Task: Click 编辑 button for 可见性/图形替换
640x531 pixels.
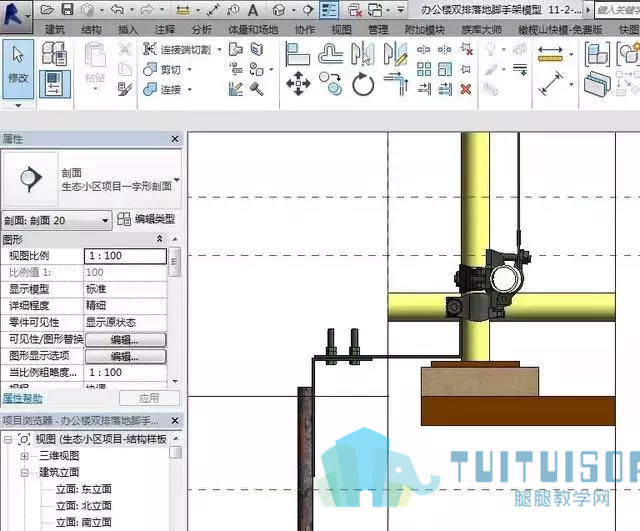Action: [125, 340]
